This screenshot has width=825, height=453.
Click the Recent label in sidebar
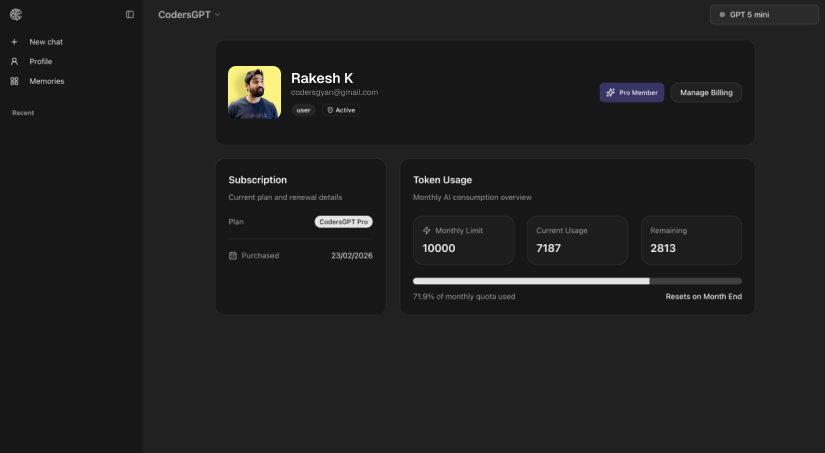(x=23, y=113)
